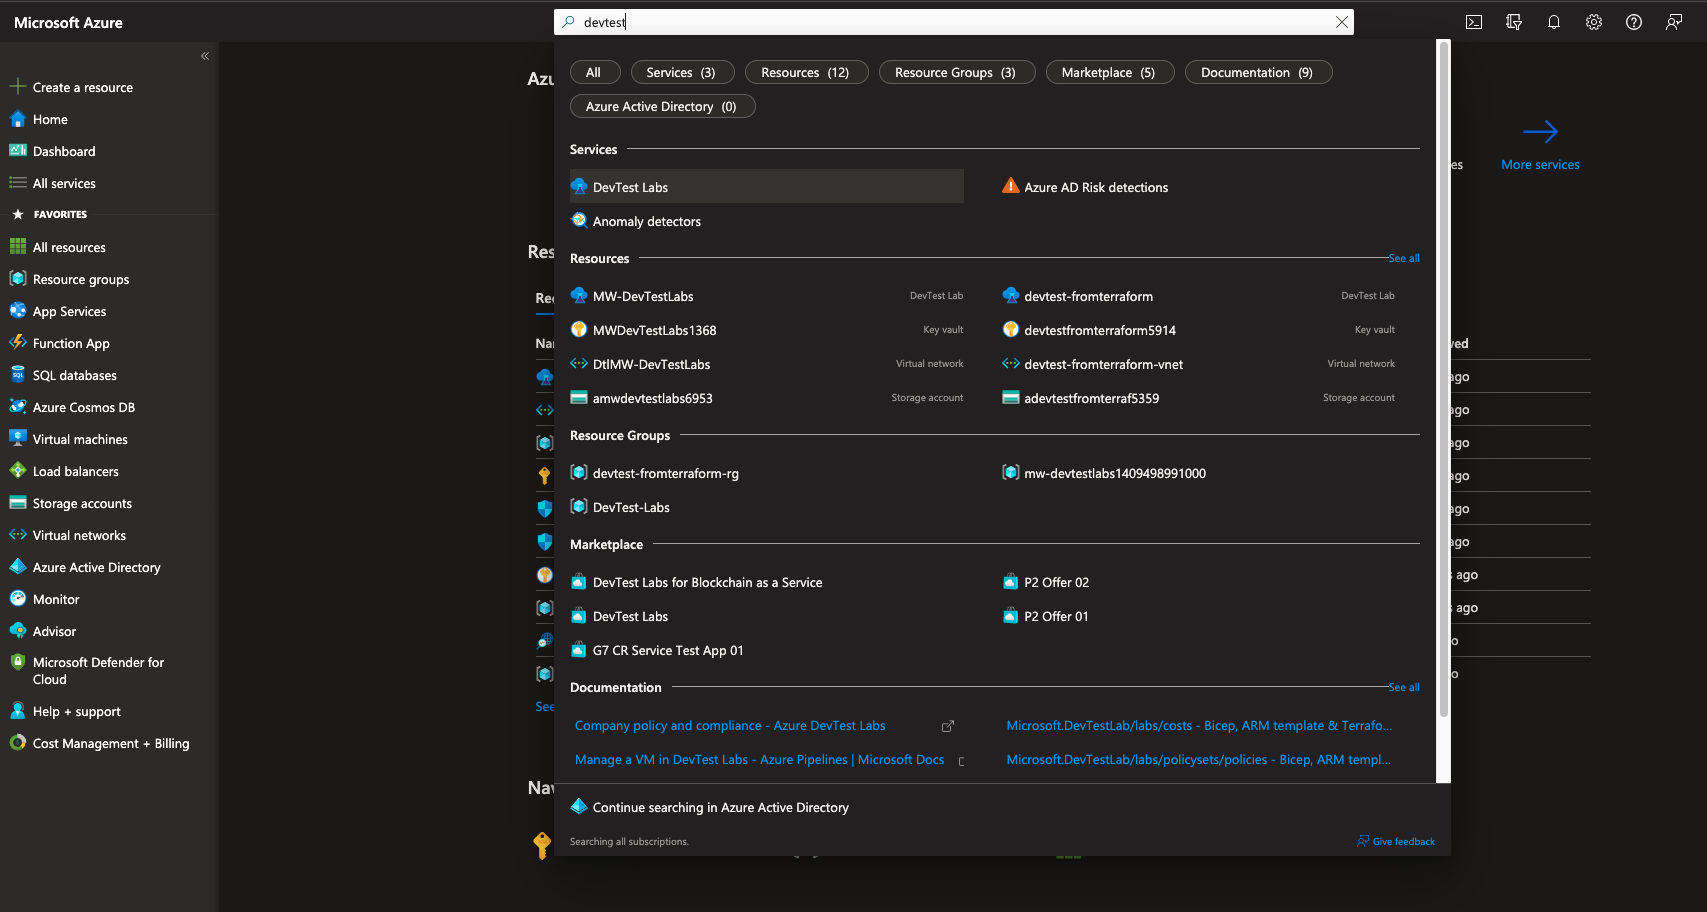Open Microsoft Defender for Cloud
1707x912 pixels.
(98, 671)
